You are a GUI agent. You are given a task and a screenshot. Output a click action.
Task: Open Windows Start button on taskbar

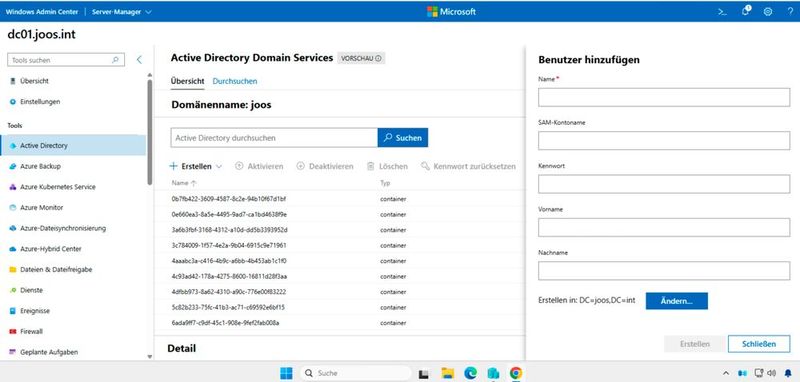tap(286, 373)
